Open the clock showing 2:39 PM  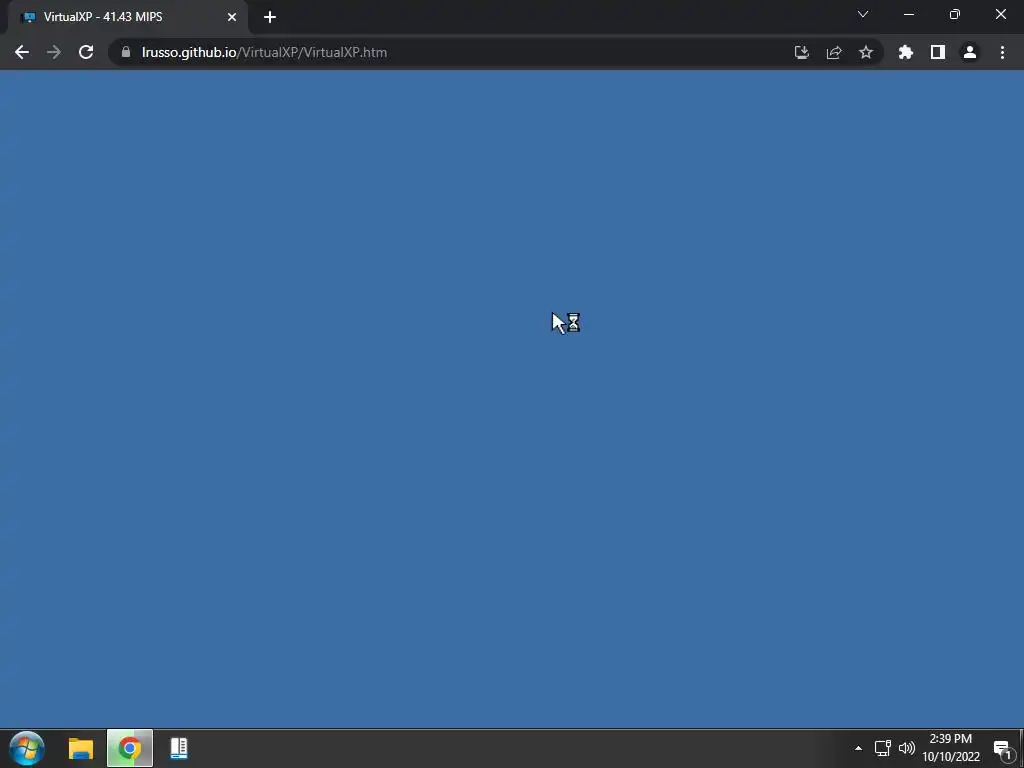pos(951,748)
